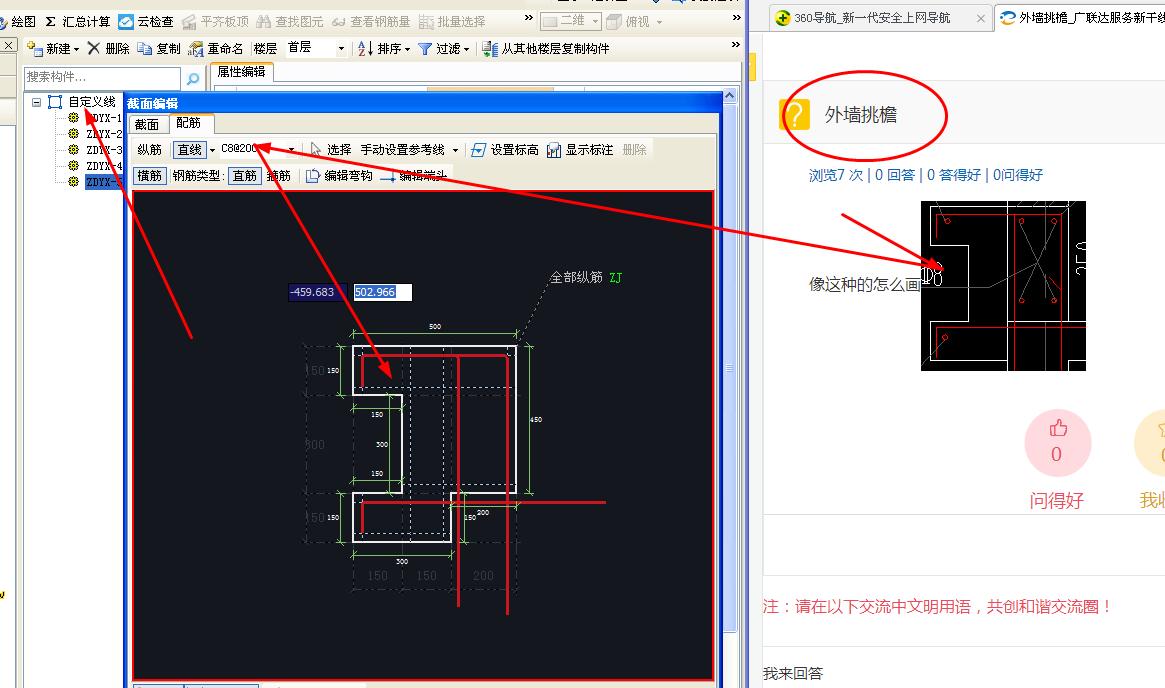Select 直筋 straight rebar type
The height and width of the screenshot is (688, 1165).
click(x=244, y=175)
